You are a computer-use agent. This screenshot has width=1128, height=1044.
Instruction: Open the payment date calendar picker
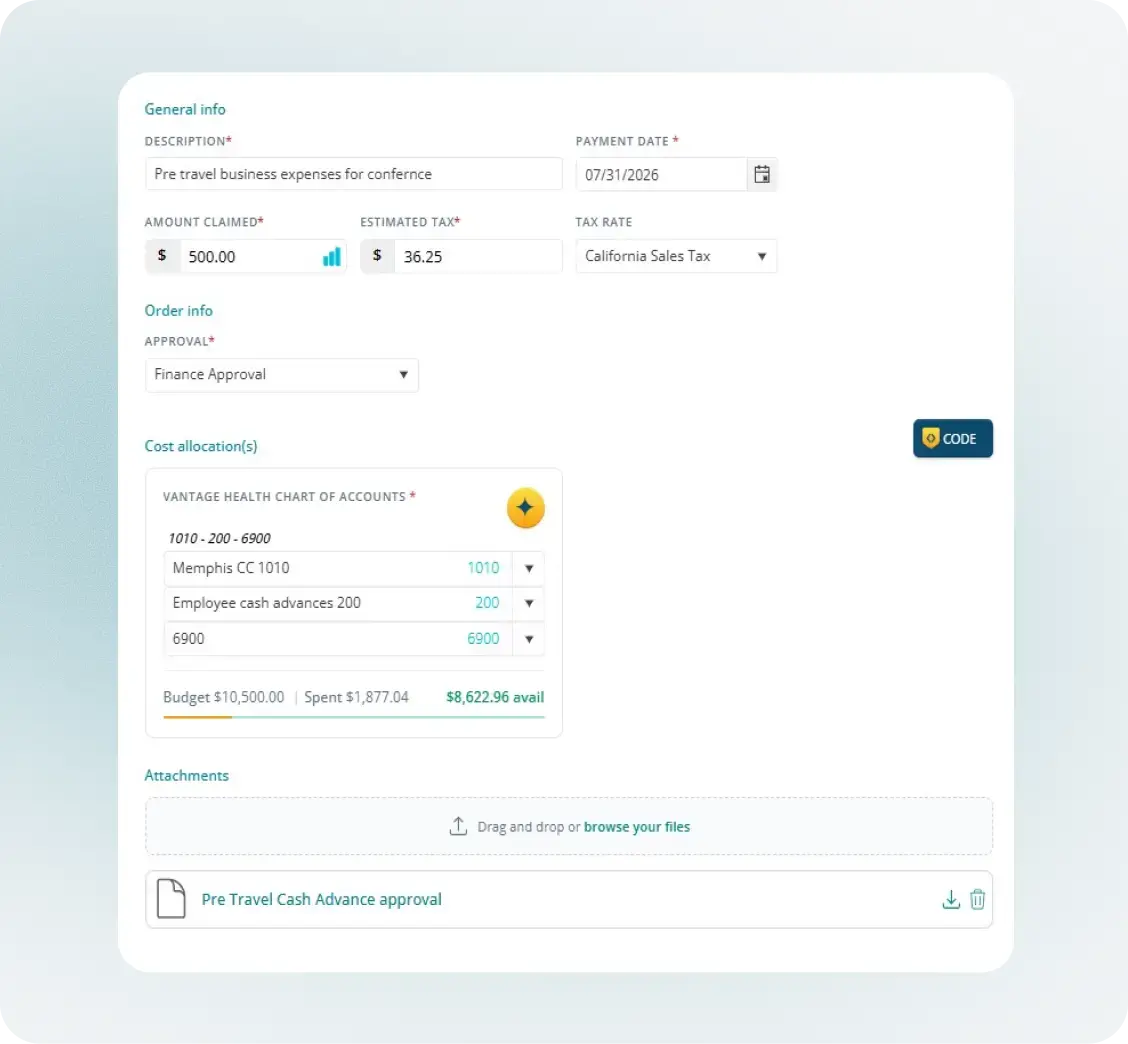[762, 174]
